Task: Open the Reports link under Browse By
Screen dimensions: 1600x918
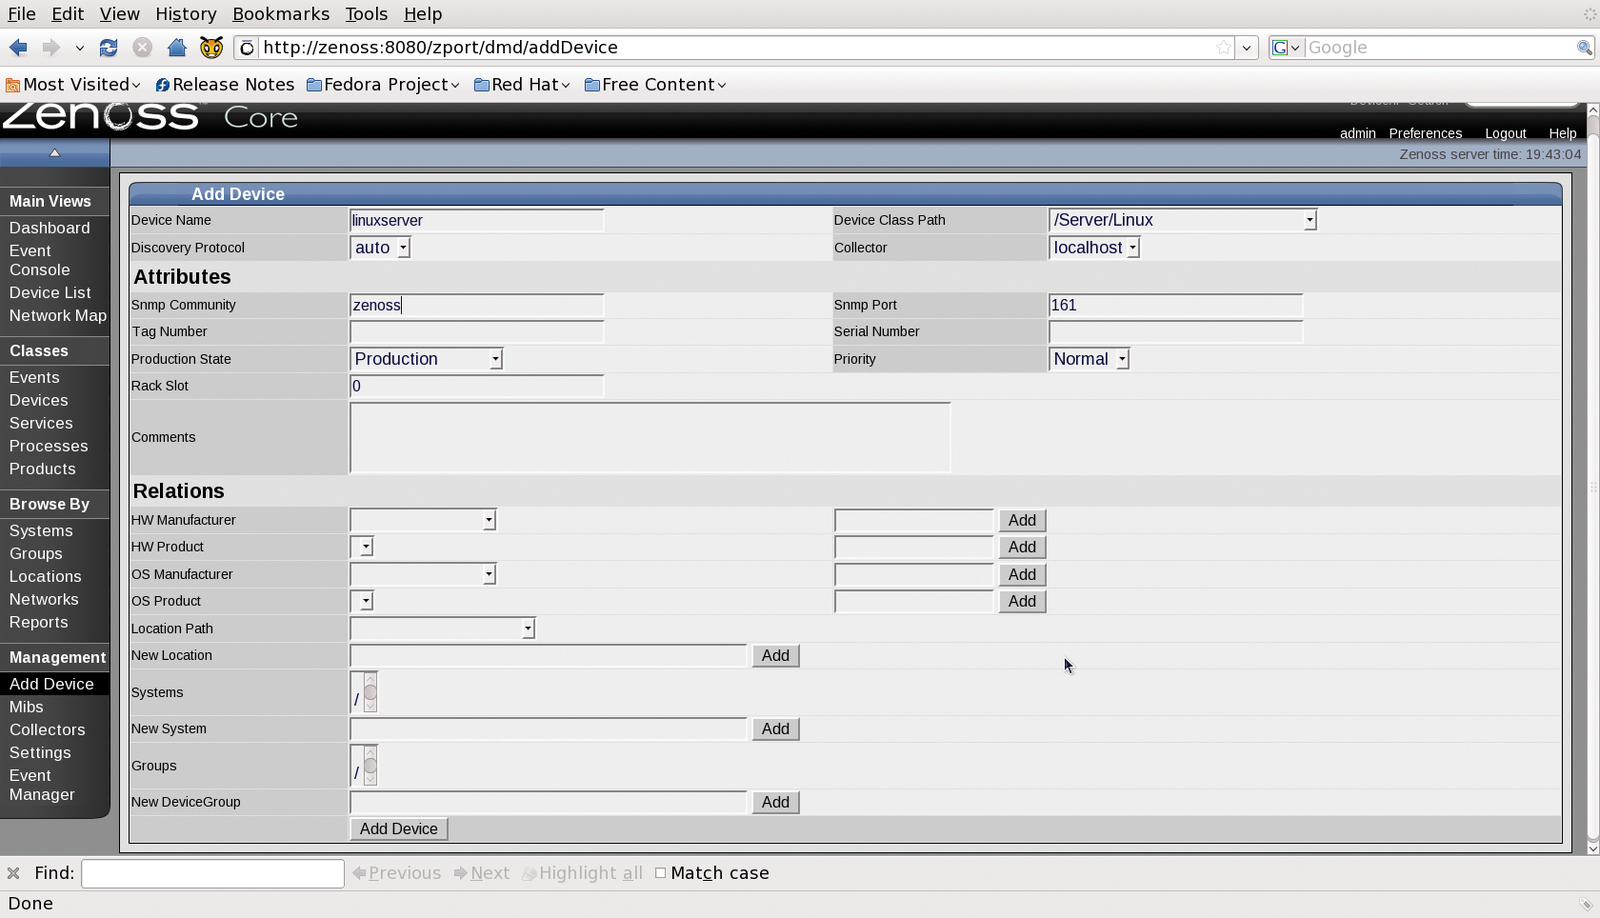Action: coord(39,622)
